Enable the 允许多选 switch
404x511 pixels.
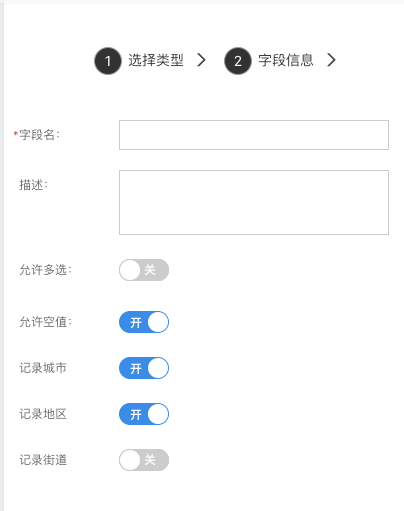click(x=144, y=270)
